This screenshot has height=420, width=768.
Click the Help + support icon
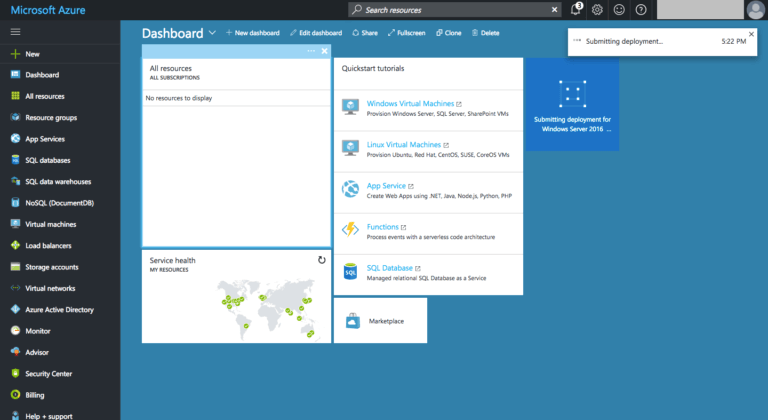point(15,416)
